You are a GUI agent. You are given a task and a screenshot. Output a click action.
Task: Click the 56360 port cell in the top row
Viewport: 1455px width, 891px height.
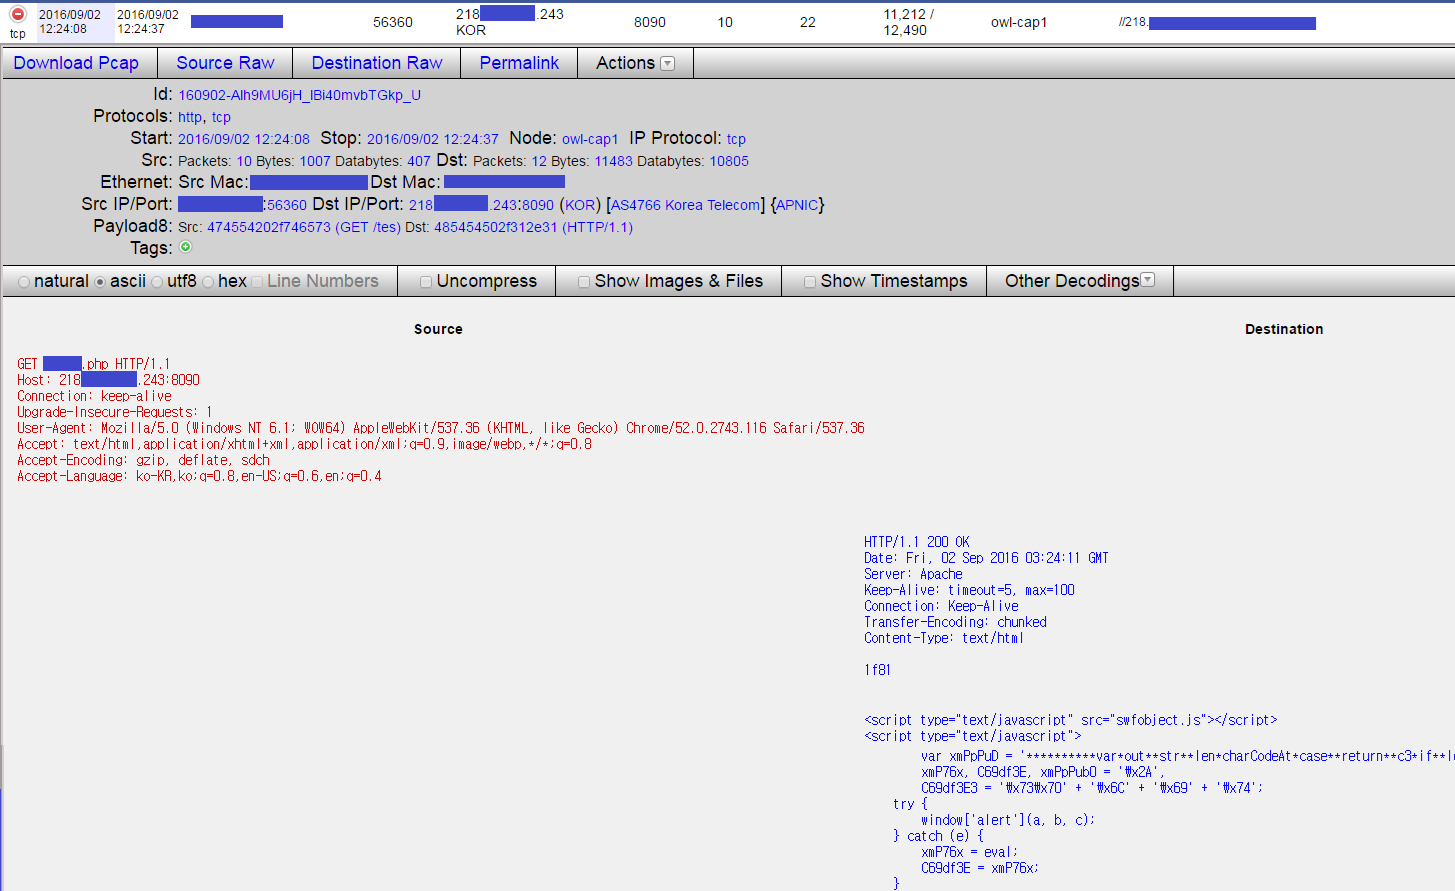393,22
